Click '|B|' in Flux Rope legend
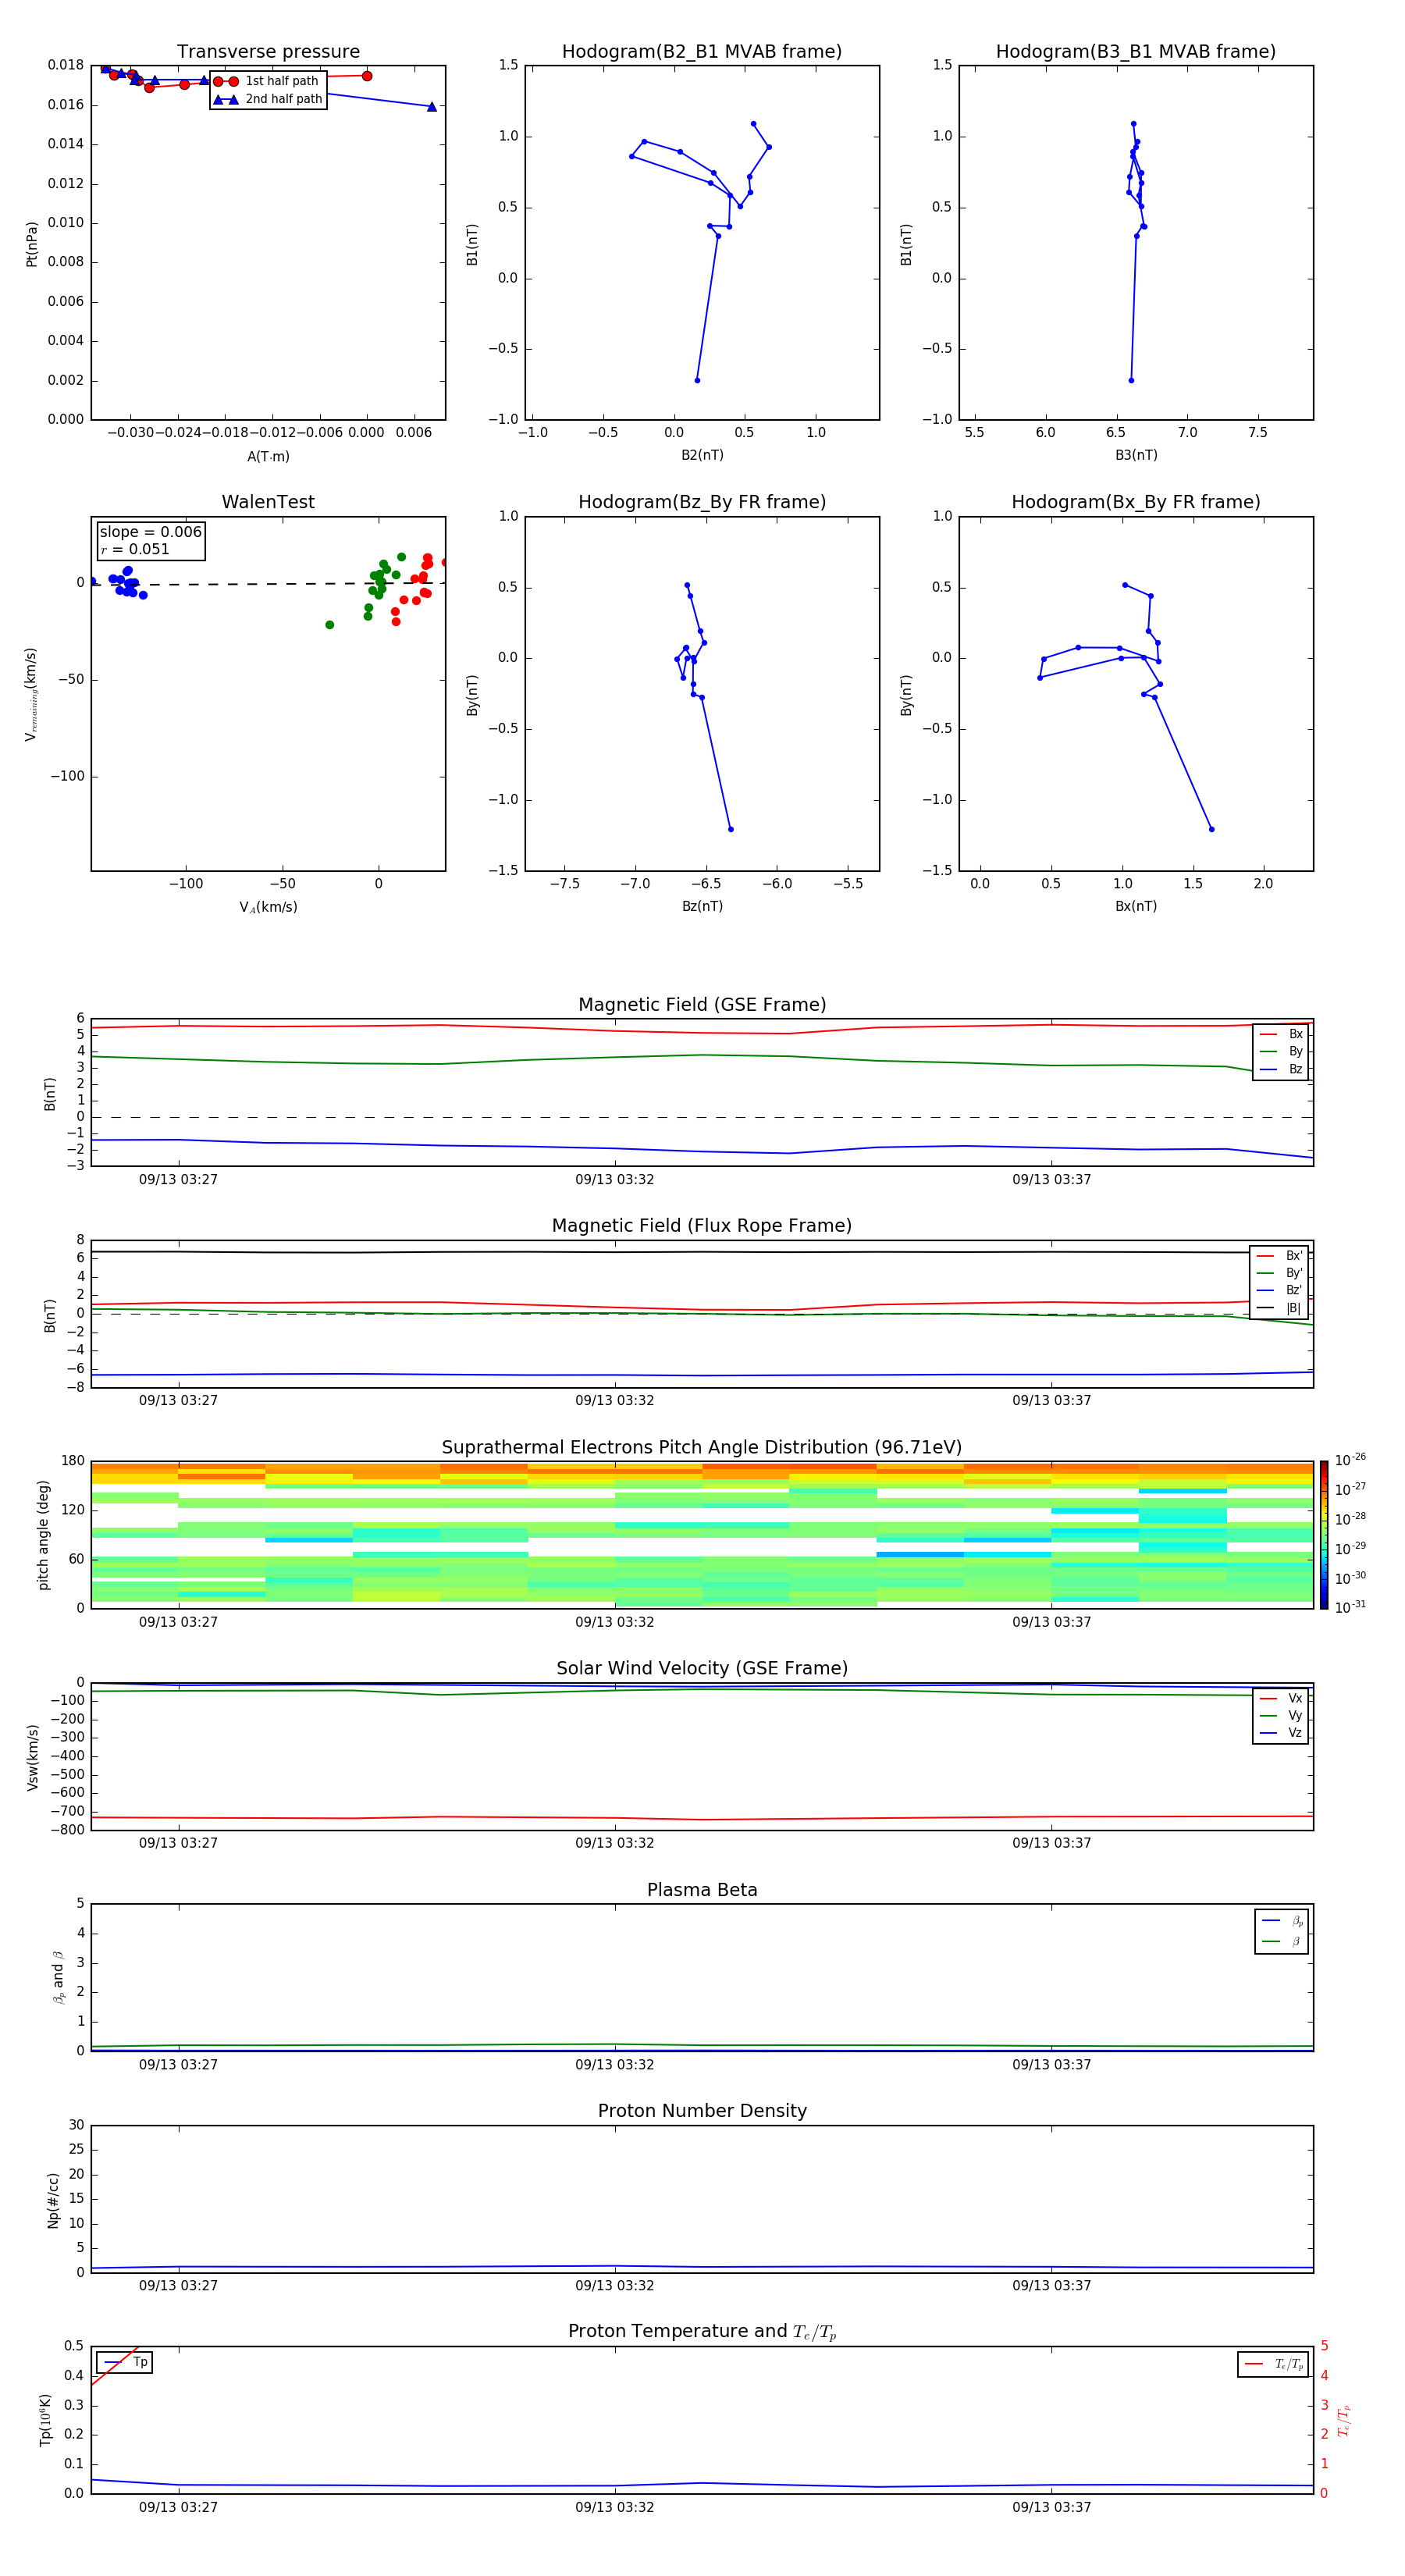Viewport: 1405px width, 2576px height. point(1293,1308)
